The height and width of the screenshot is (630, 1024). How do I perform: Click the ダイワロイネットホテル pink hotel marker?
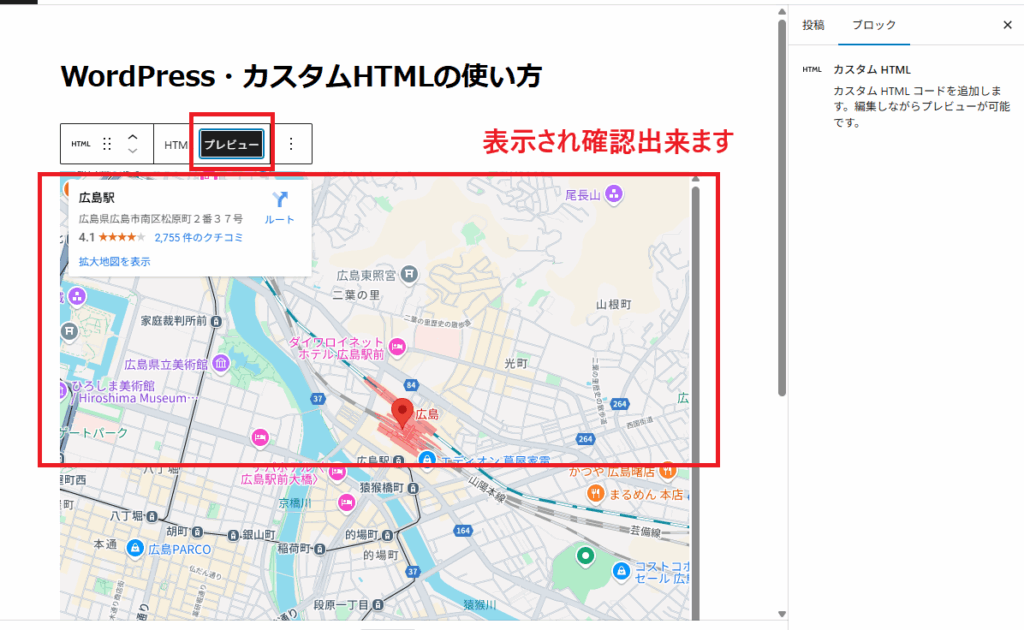[x=397, y=347]
